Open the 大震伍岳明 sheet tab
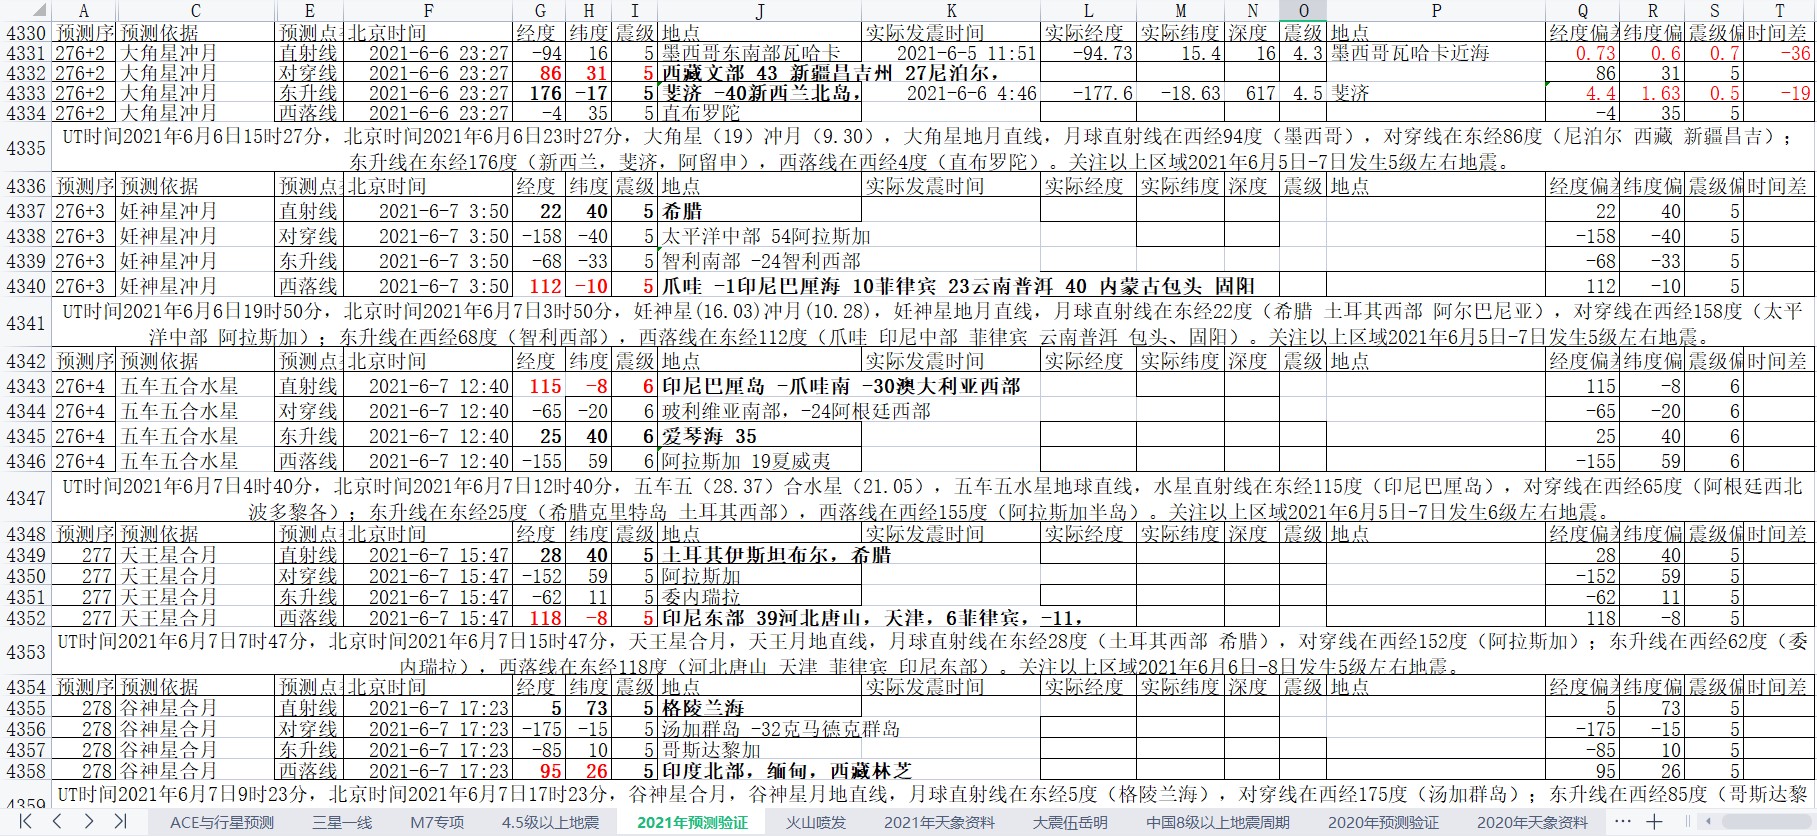 (x=1070, y=822)
